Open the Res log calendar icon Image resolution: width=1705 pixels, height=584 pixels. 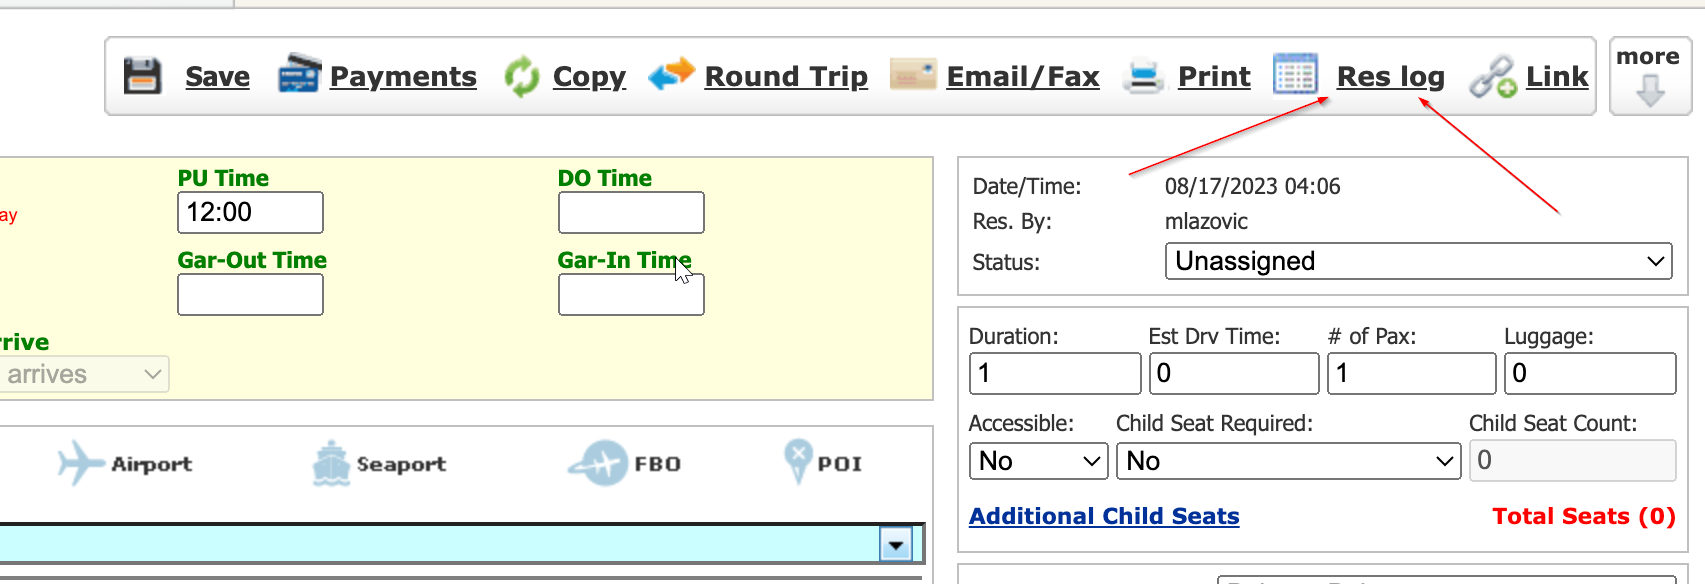click(1295, 74)
